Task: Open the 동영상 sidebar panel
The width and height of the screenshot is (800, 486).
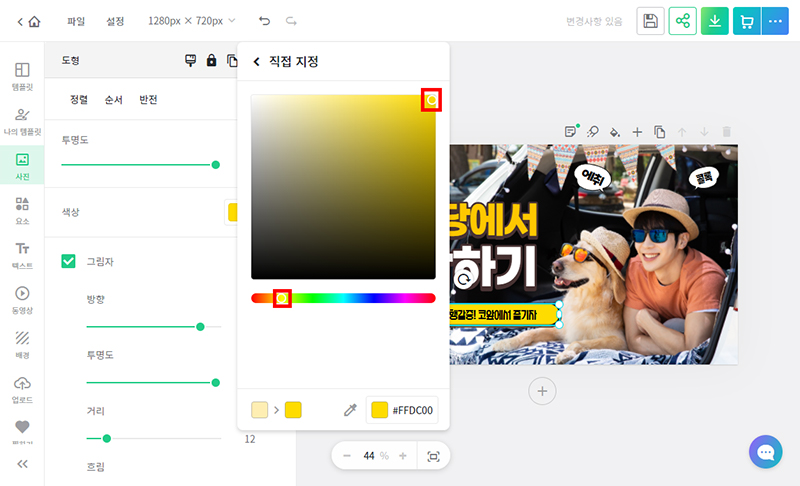Action: 22,300
